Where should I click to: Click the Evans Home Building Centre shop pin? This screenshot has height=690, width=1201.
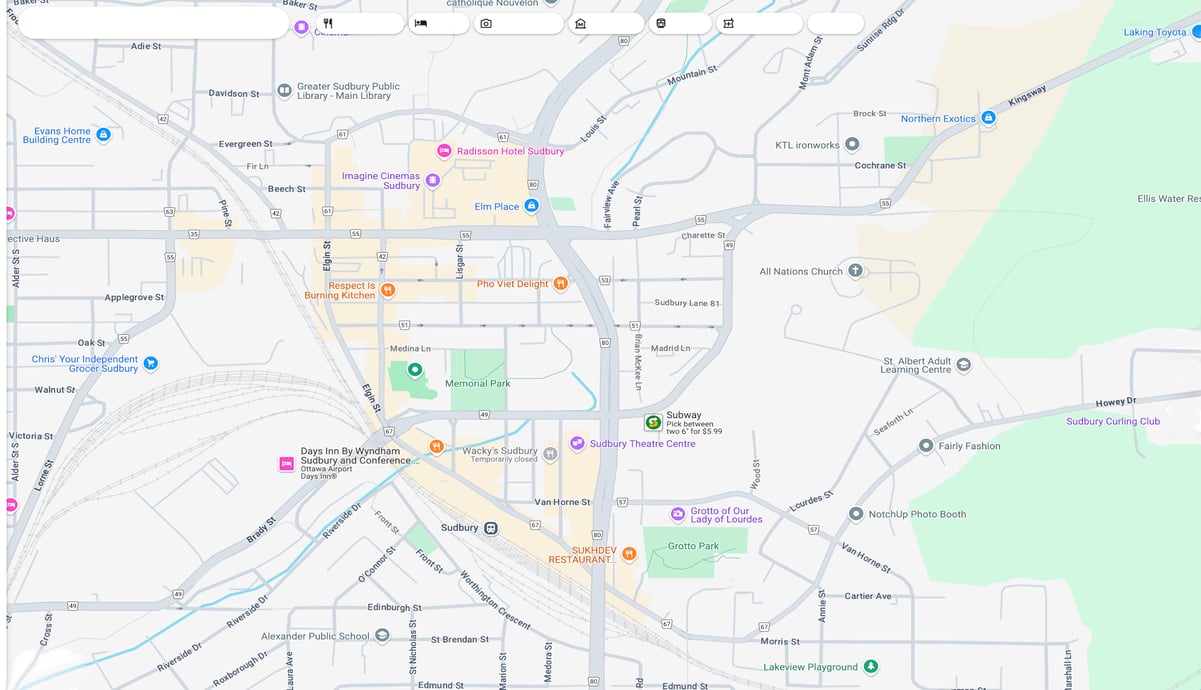(x=103, y=134)
